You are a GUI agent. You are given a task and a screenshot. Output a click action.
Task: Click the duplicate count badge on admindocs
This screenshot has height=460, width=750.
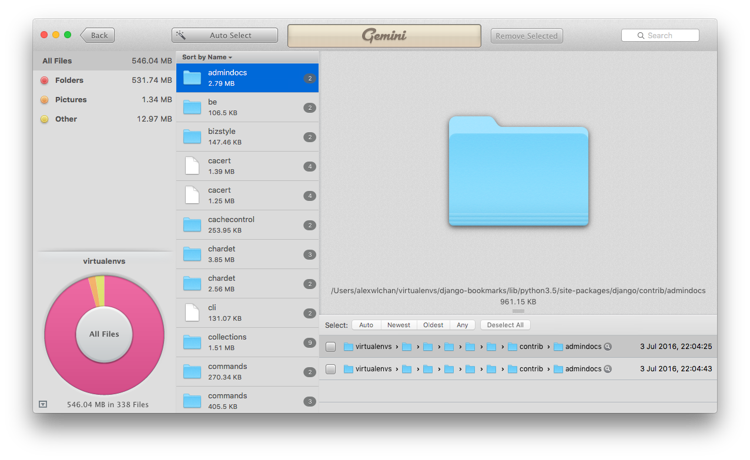(309, 78)
